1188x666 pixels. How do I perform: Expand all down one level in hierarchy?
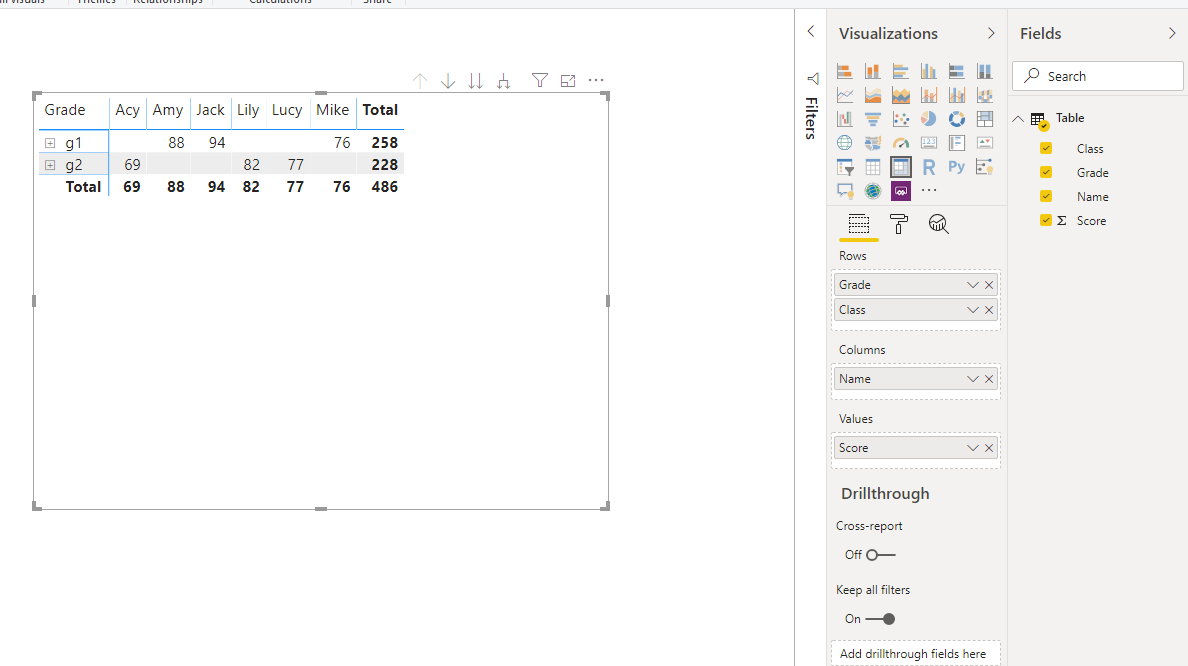504,80
